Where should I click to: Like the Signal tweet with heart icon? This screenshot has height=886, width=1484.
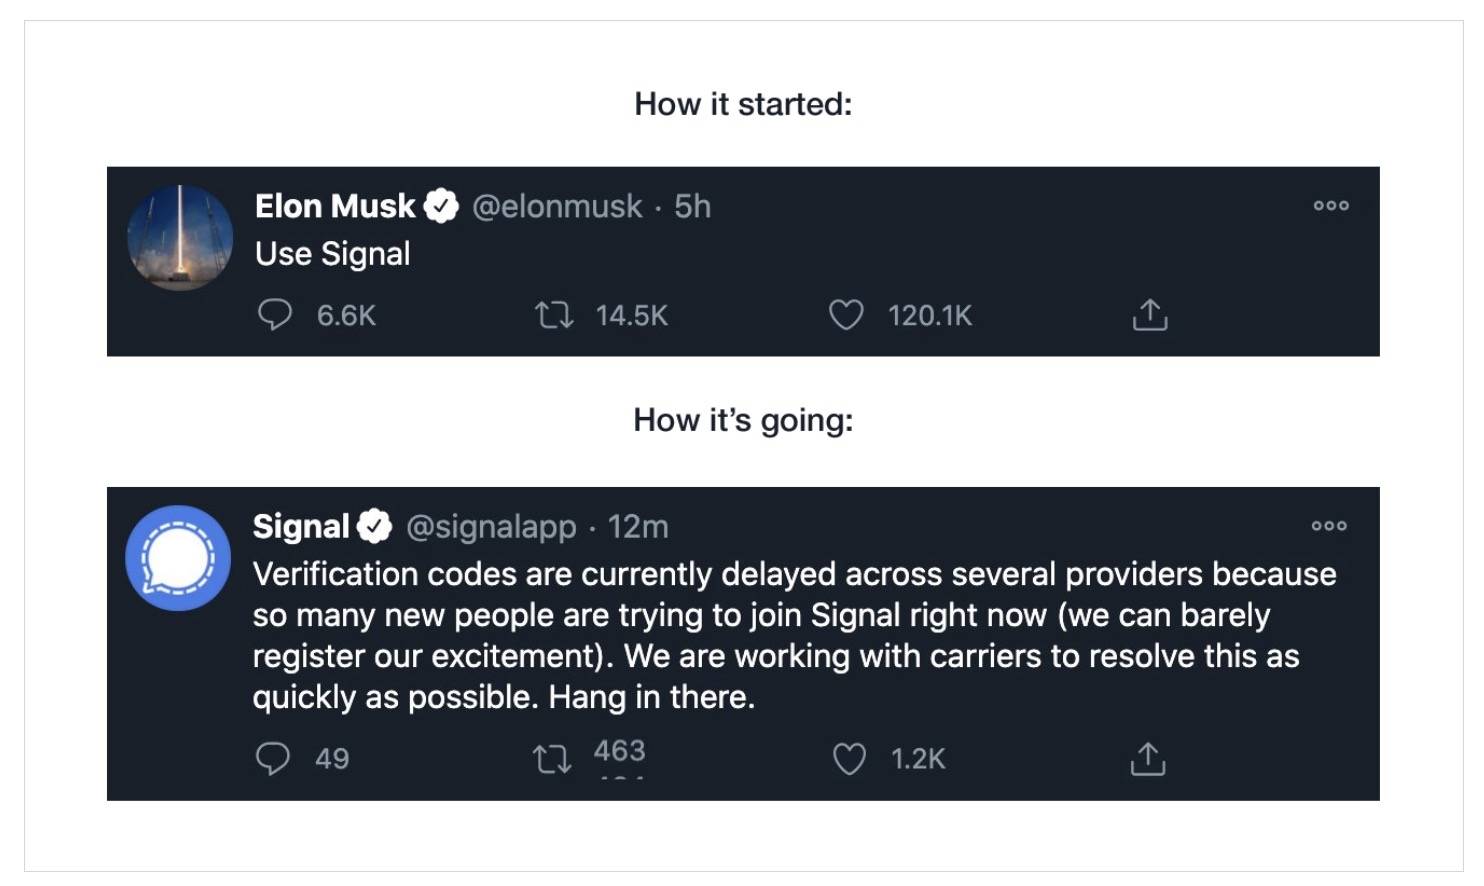tap(849, 759)
